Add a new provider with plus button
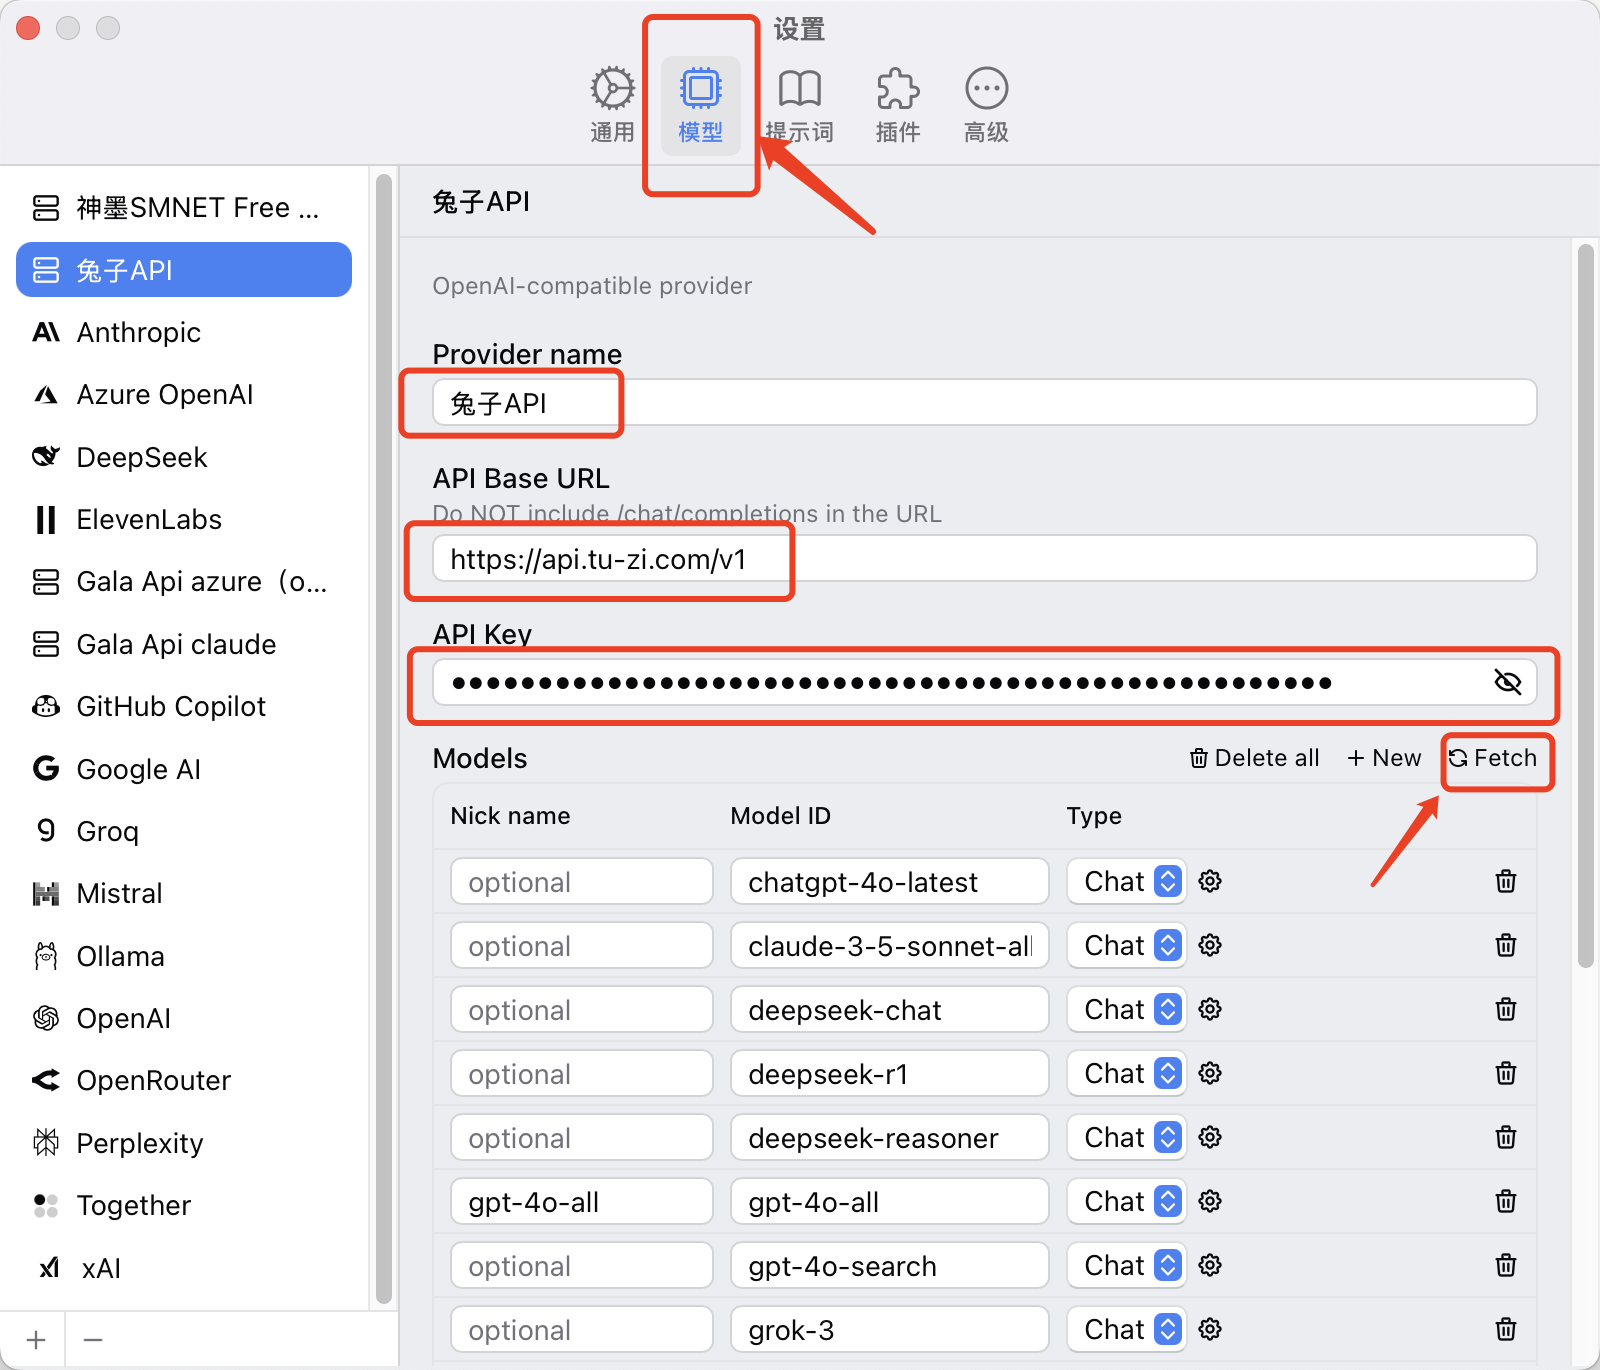Screen dimensions: 1600x1370 (36, 1340)
